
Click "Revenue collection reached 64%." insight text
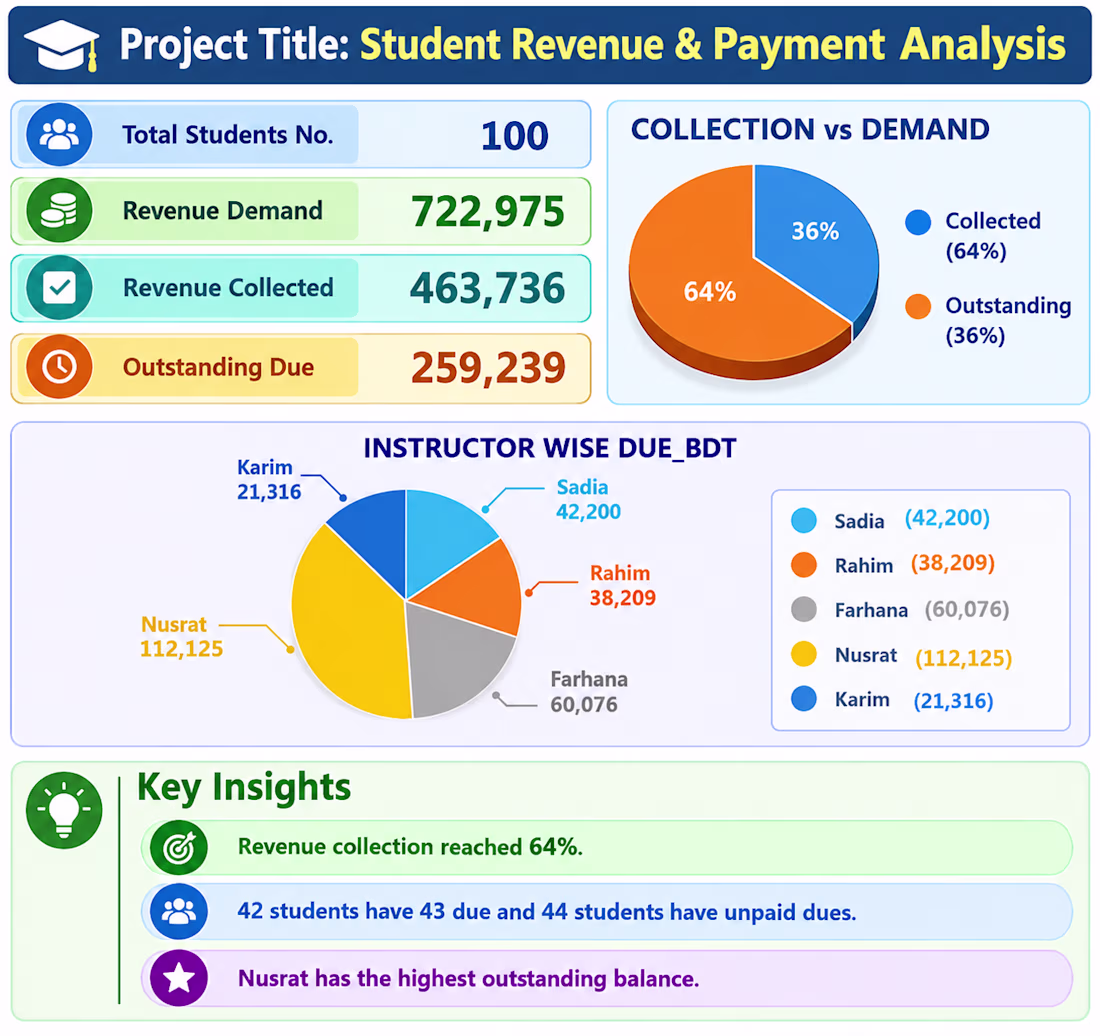(410, 847)
